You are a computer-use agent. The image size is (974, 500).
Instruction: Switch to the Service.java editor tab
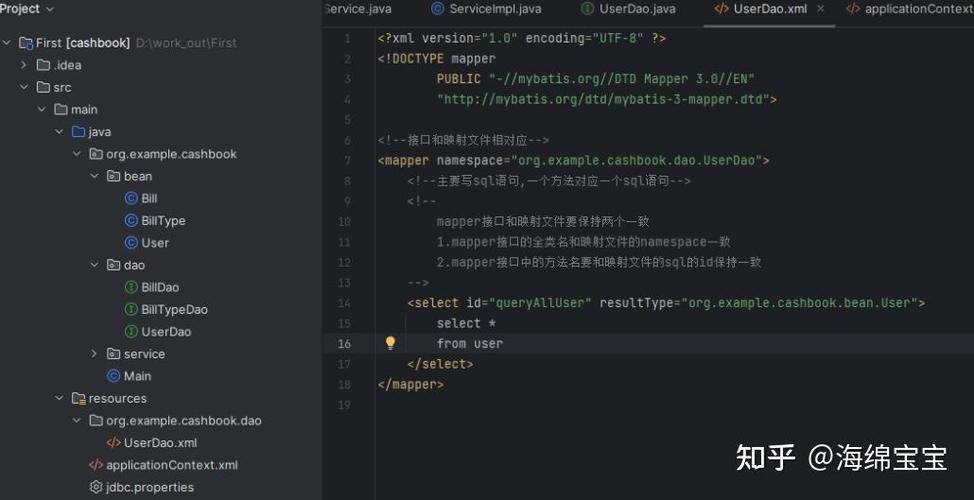tap(358, 9)
